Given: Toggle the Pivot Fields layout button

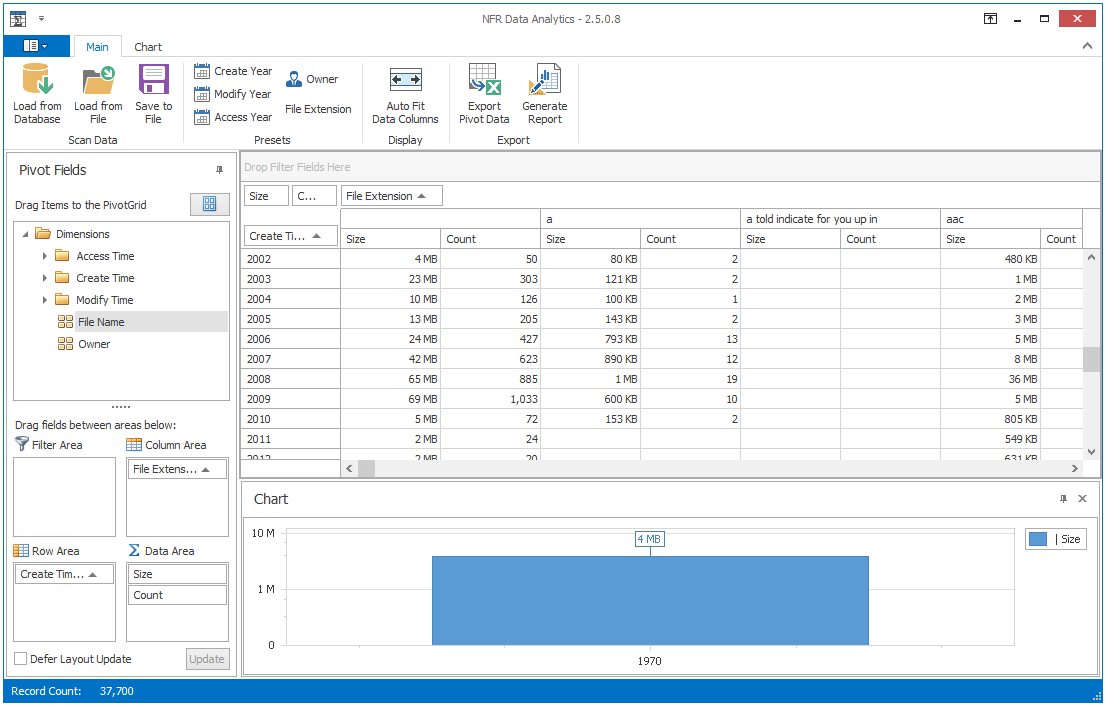Looking at the screenshot, I should coord(209,204).
